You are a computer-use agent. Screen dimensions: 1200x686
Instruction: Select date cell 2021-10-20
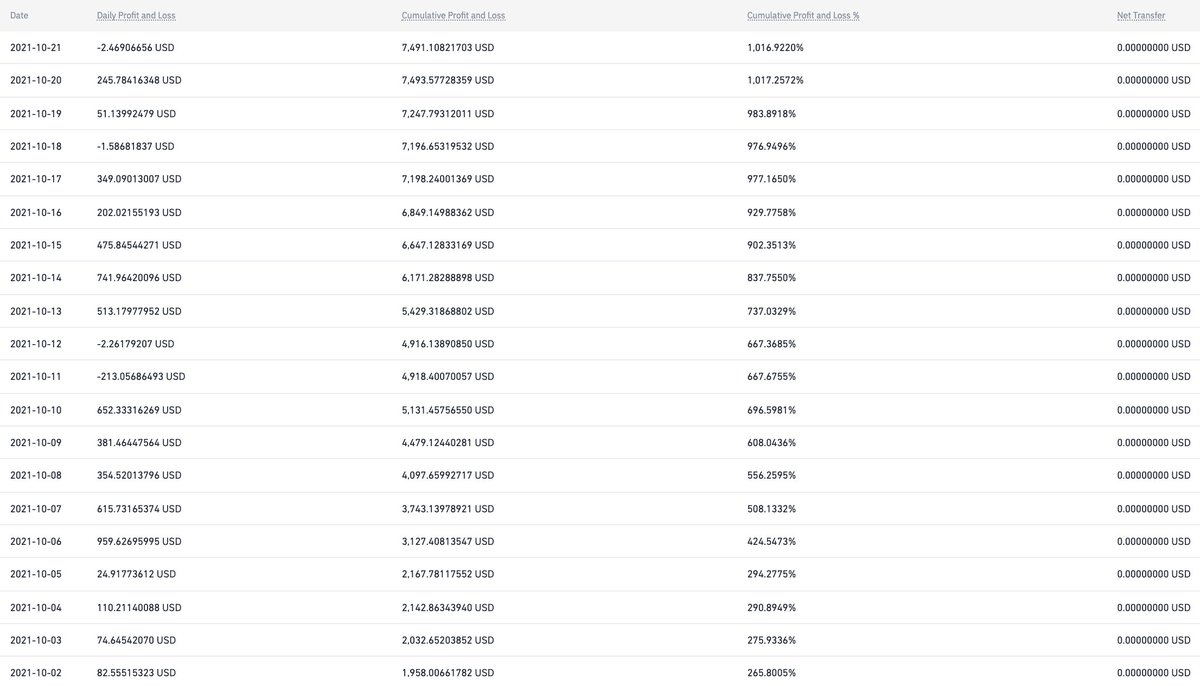coord(36,80)
